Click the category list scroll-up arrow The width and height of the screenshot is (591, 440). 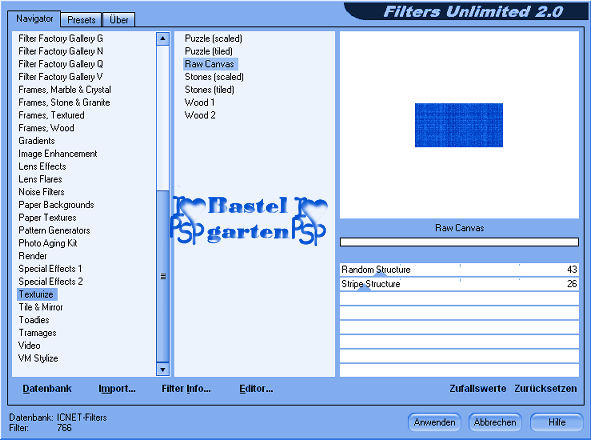[163, 38]
